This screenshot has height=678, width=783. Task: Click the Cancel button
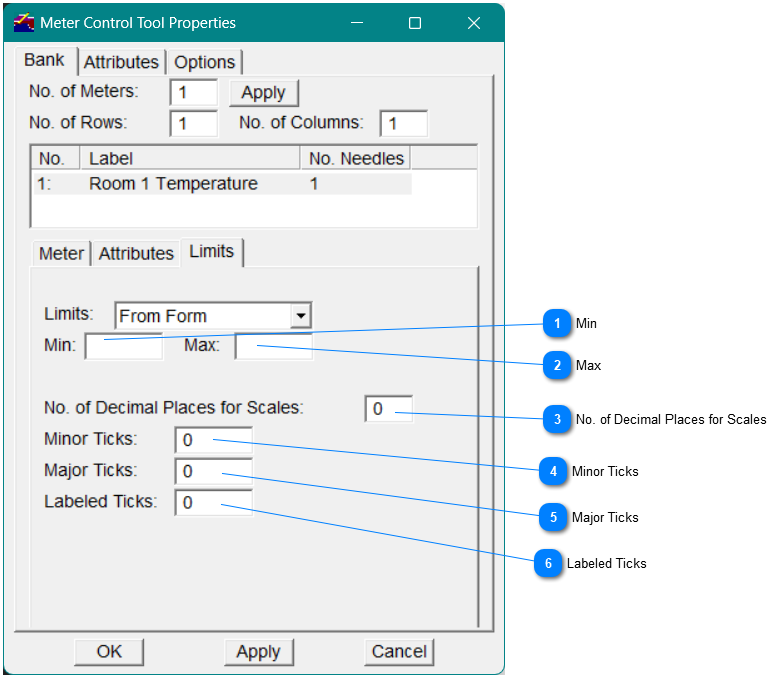click(x=399, y=652)
